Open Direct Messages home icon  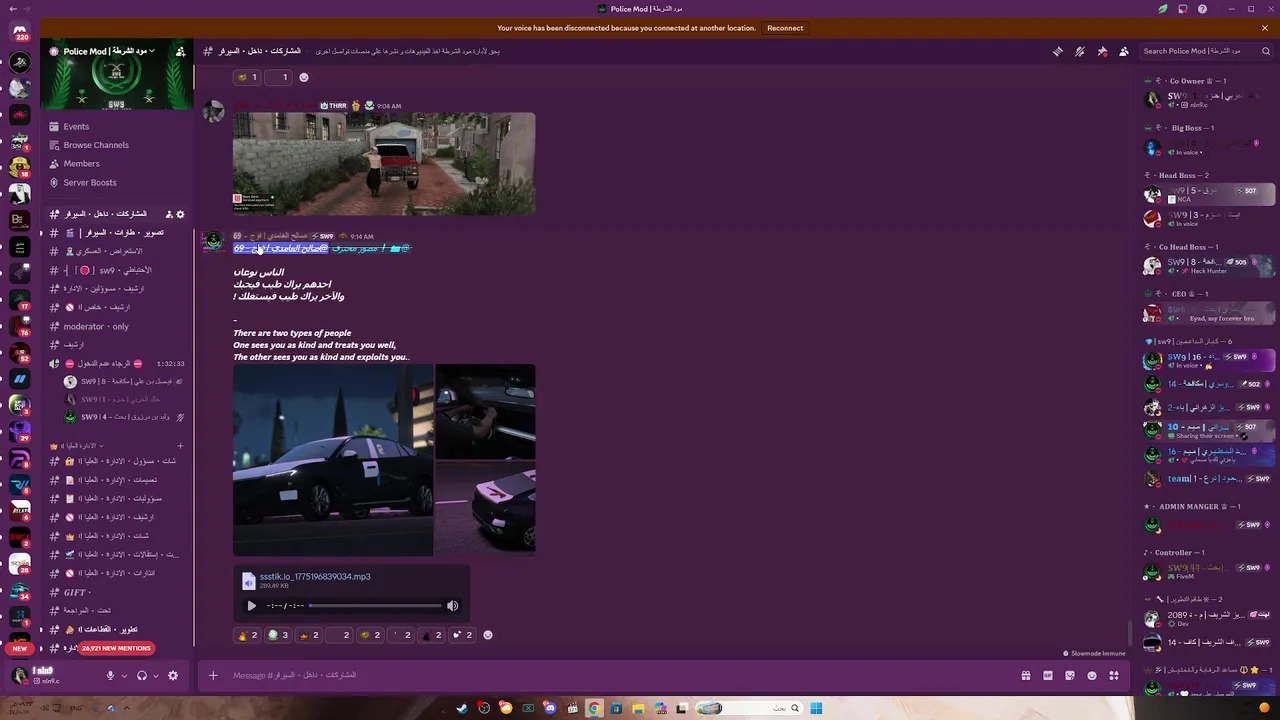tap(20, 33)
